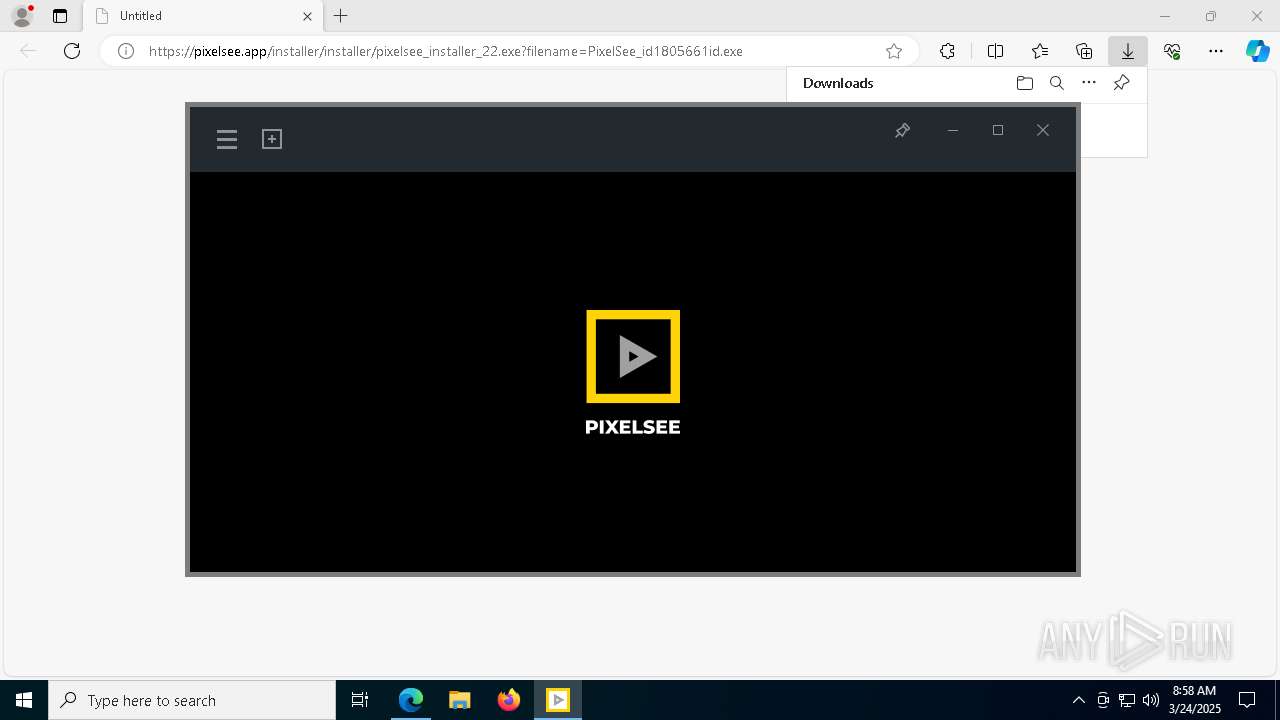
Task: Open Browser essentials heart icon
Action: point(1172,51)
